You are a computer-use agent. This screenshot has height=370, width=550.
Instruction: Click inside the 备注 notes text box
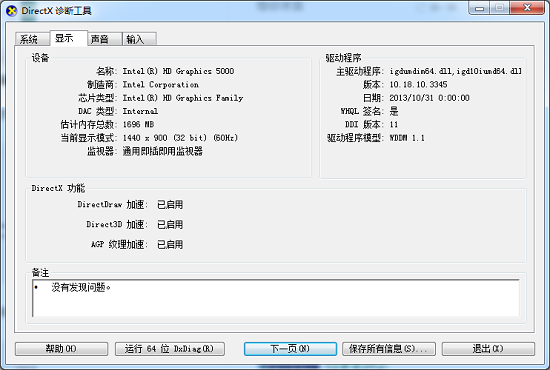(x=276, y=298)
